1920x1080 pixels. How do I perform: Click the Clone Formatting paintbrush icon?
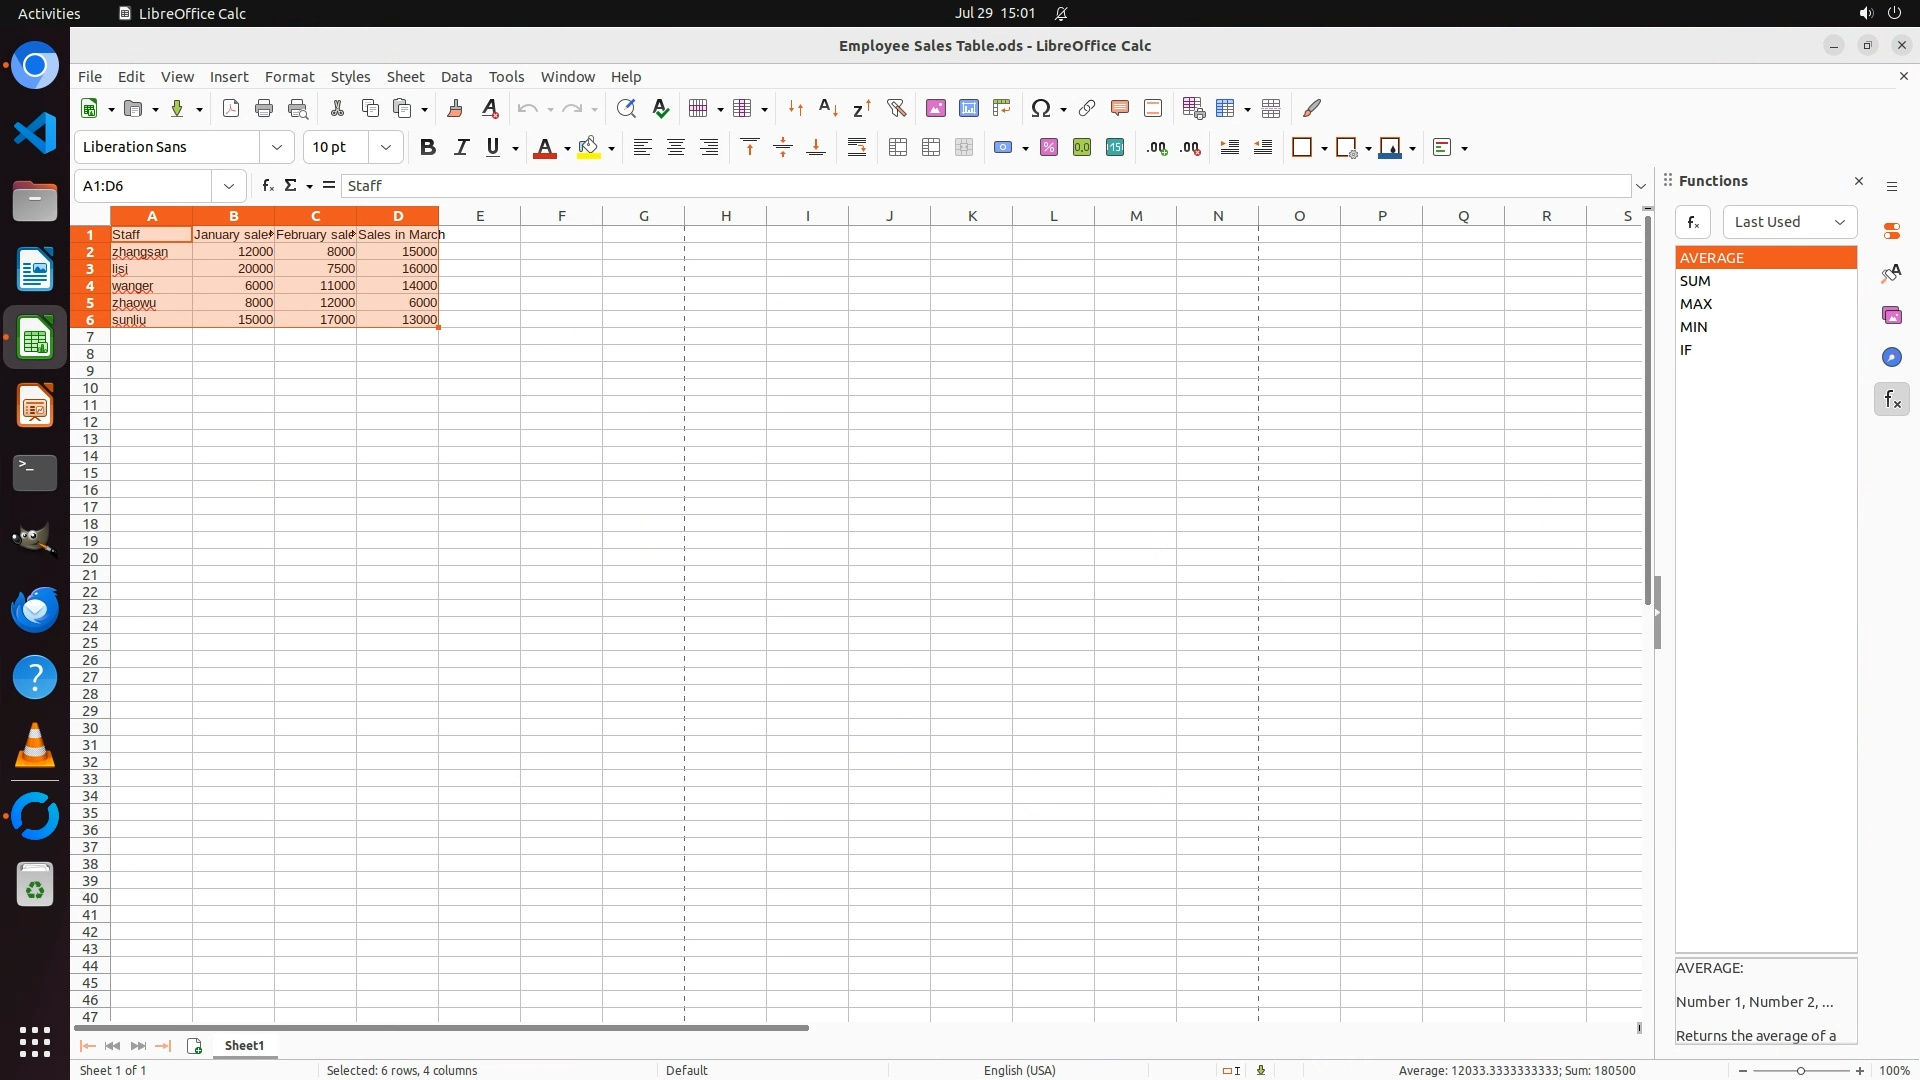455,108
